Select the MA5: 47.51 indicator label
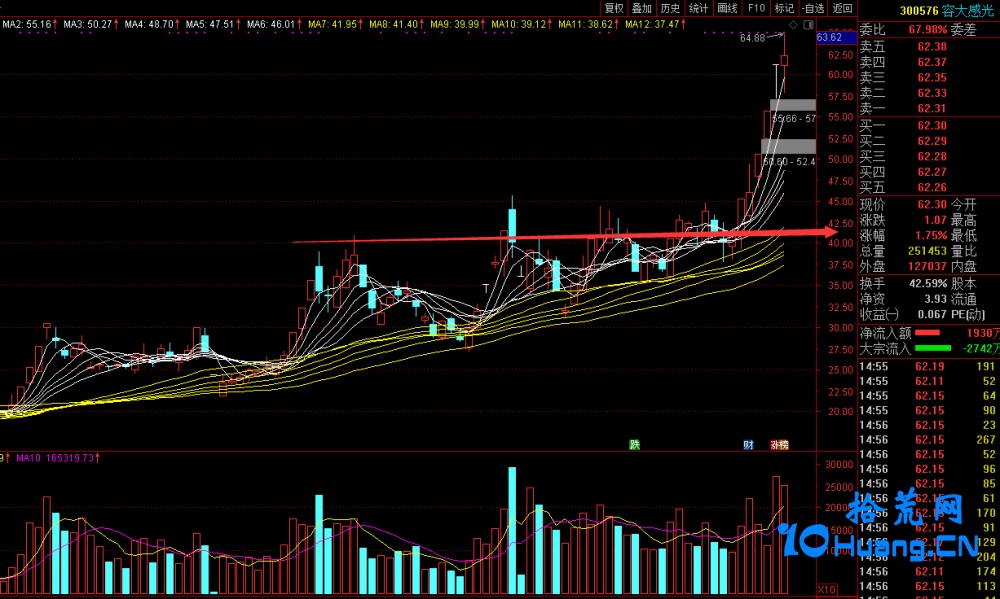This screenshot has height=599, width=1000. click(213, 24)
